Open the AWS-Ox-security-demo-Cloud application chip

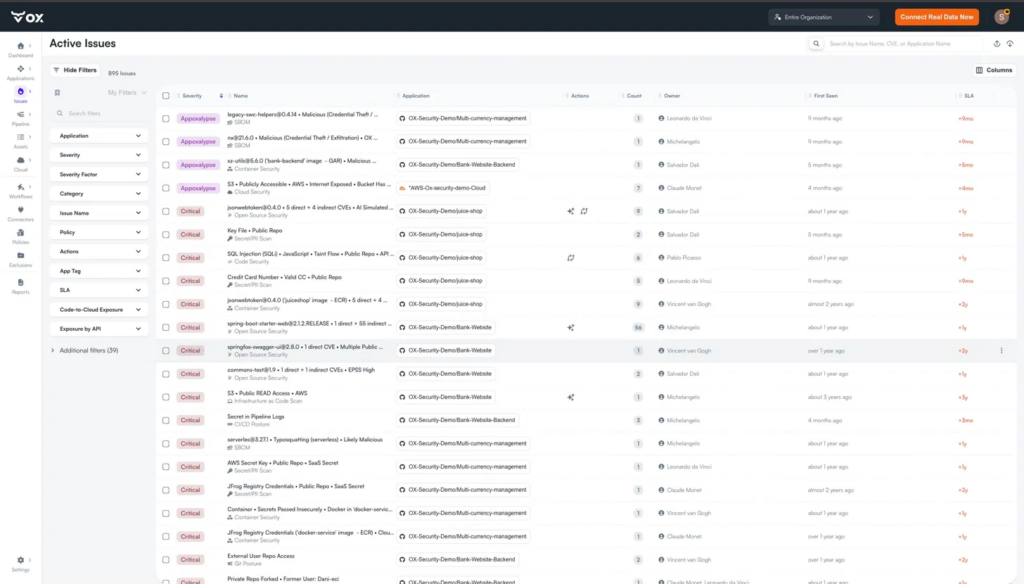pos(443,188)
